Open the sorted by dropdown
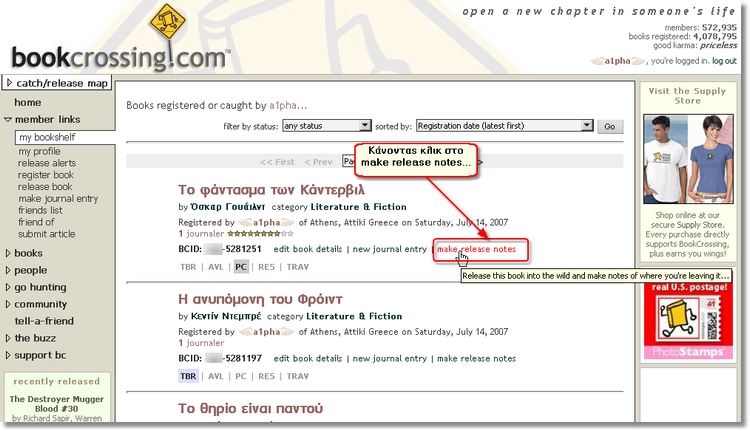Viewport: 750px width, 431px height. (x=504, y=126)
